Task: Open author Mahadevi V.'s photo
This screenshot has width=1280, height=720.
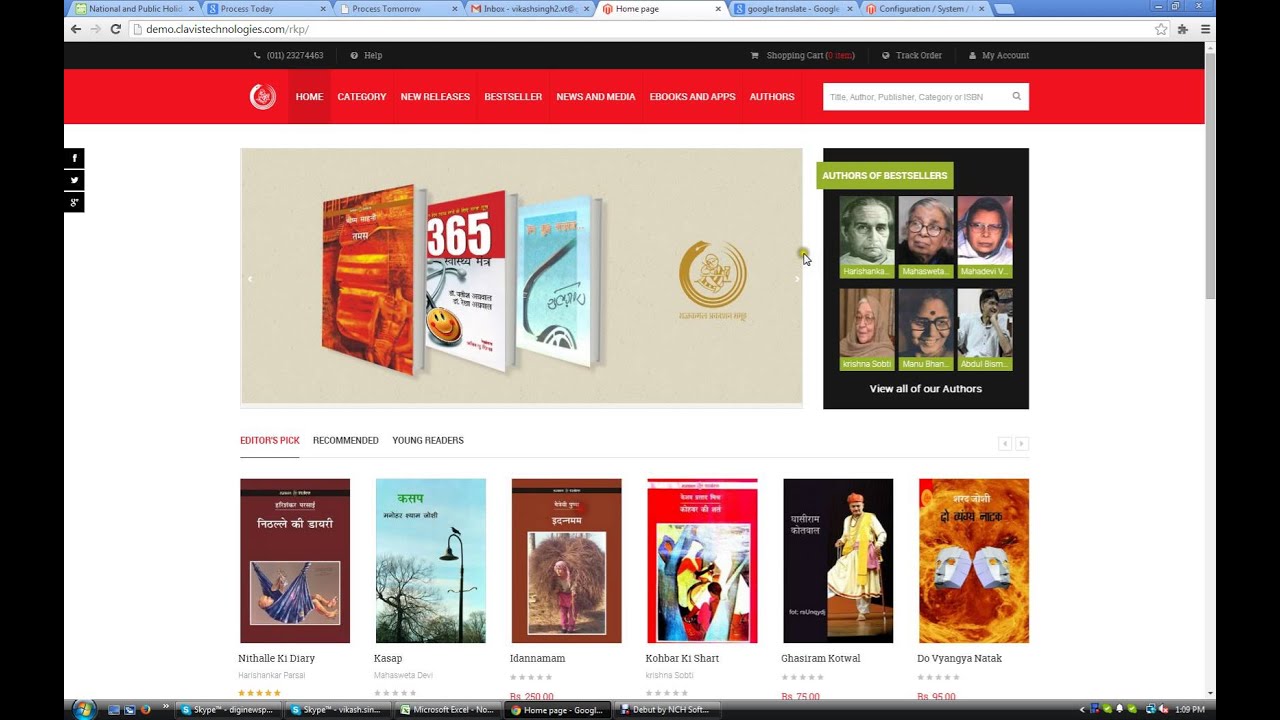Action: (x=985, y=230)
